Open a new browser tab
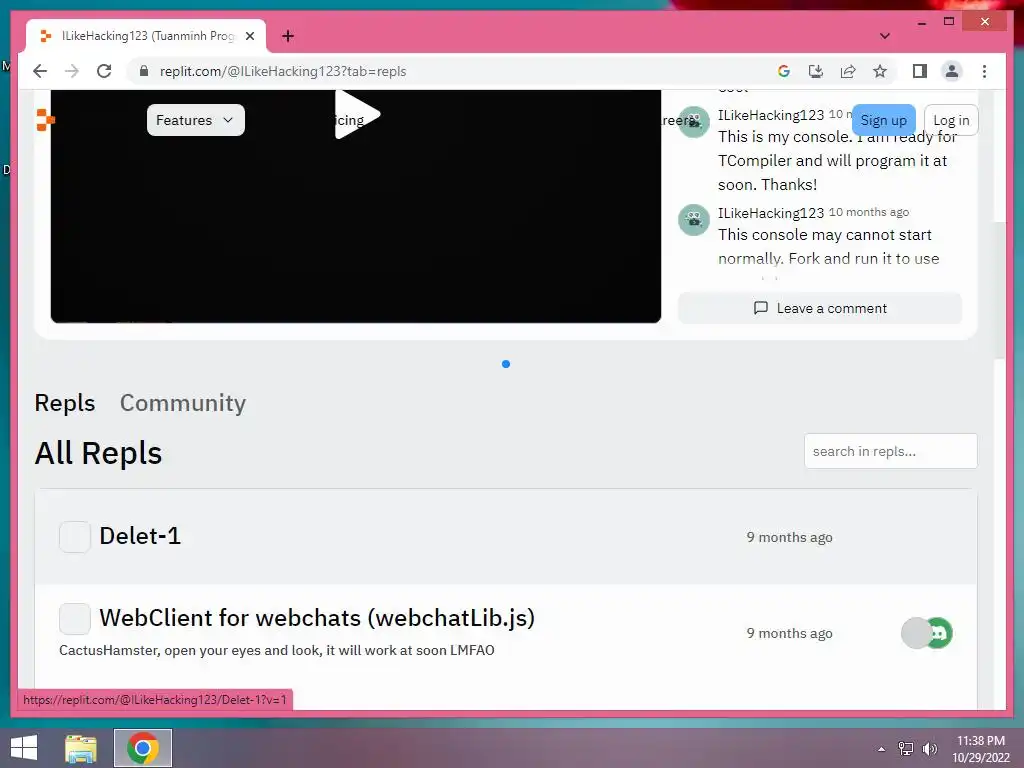1024x768 pixels. 288,36
